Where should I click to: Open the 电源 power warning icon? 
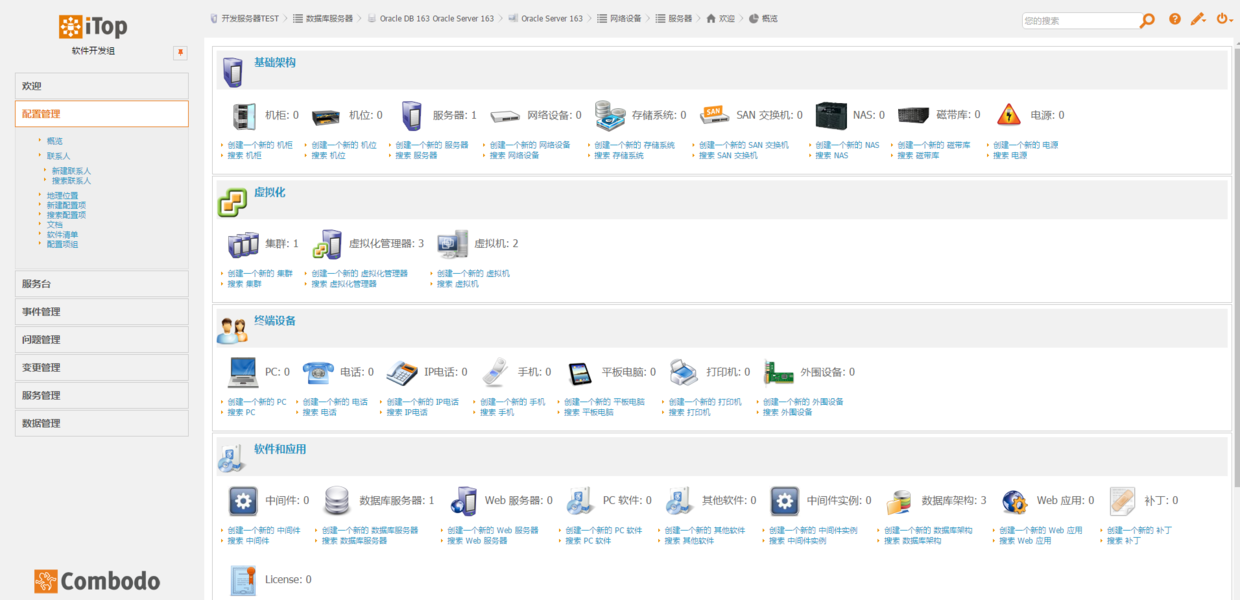[x=1009, y=115]
